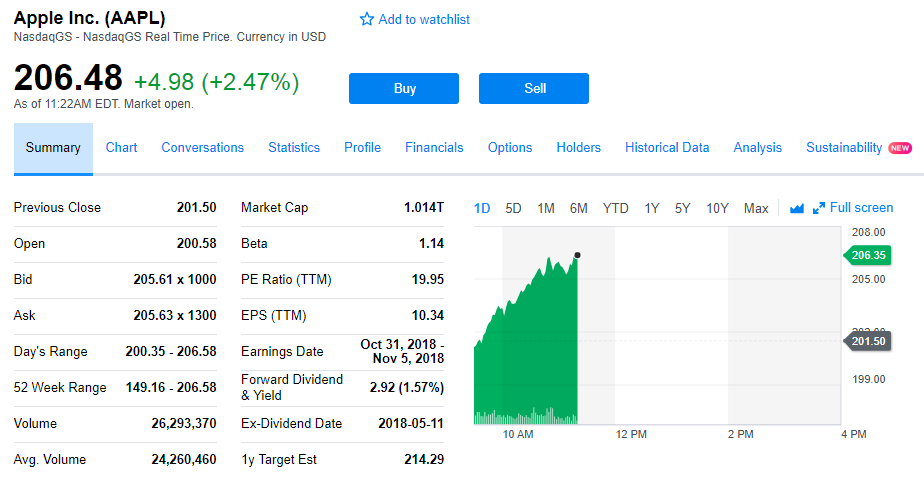
Task: Show the Max chart range
Action: [x=756, y=208]
